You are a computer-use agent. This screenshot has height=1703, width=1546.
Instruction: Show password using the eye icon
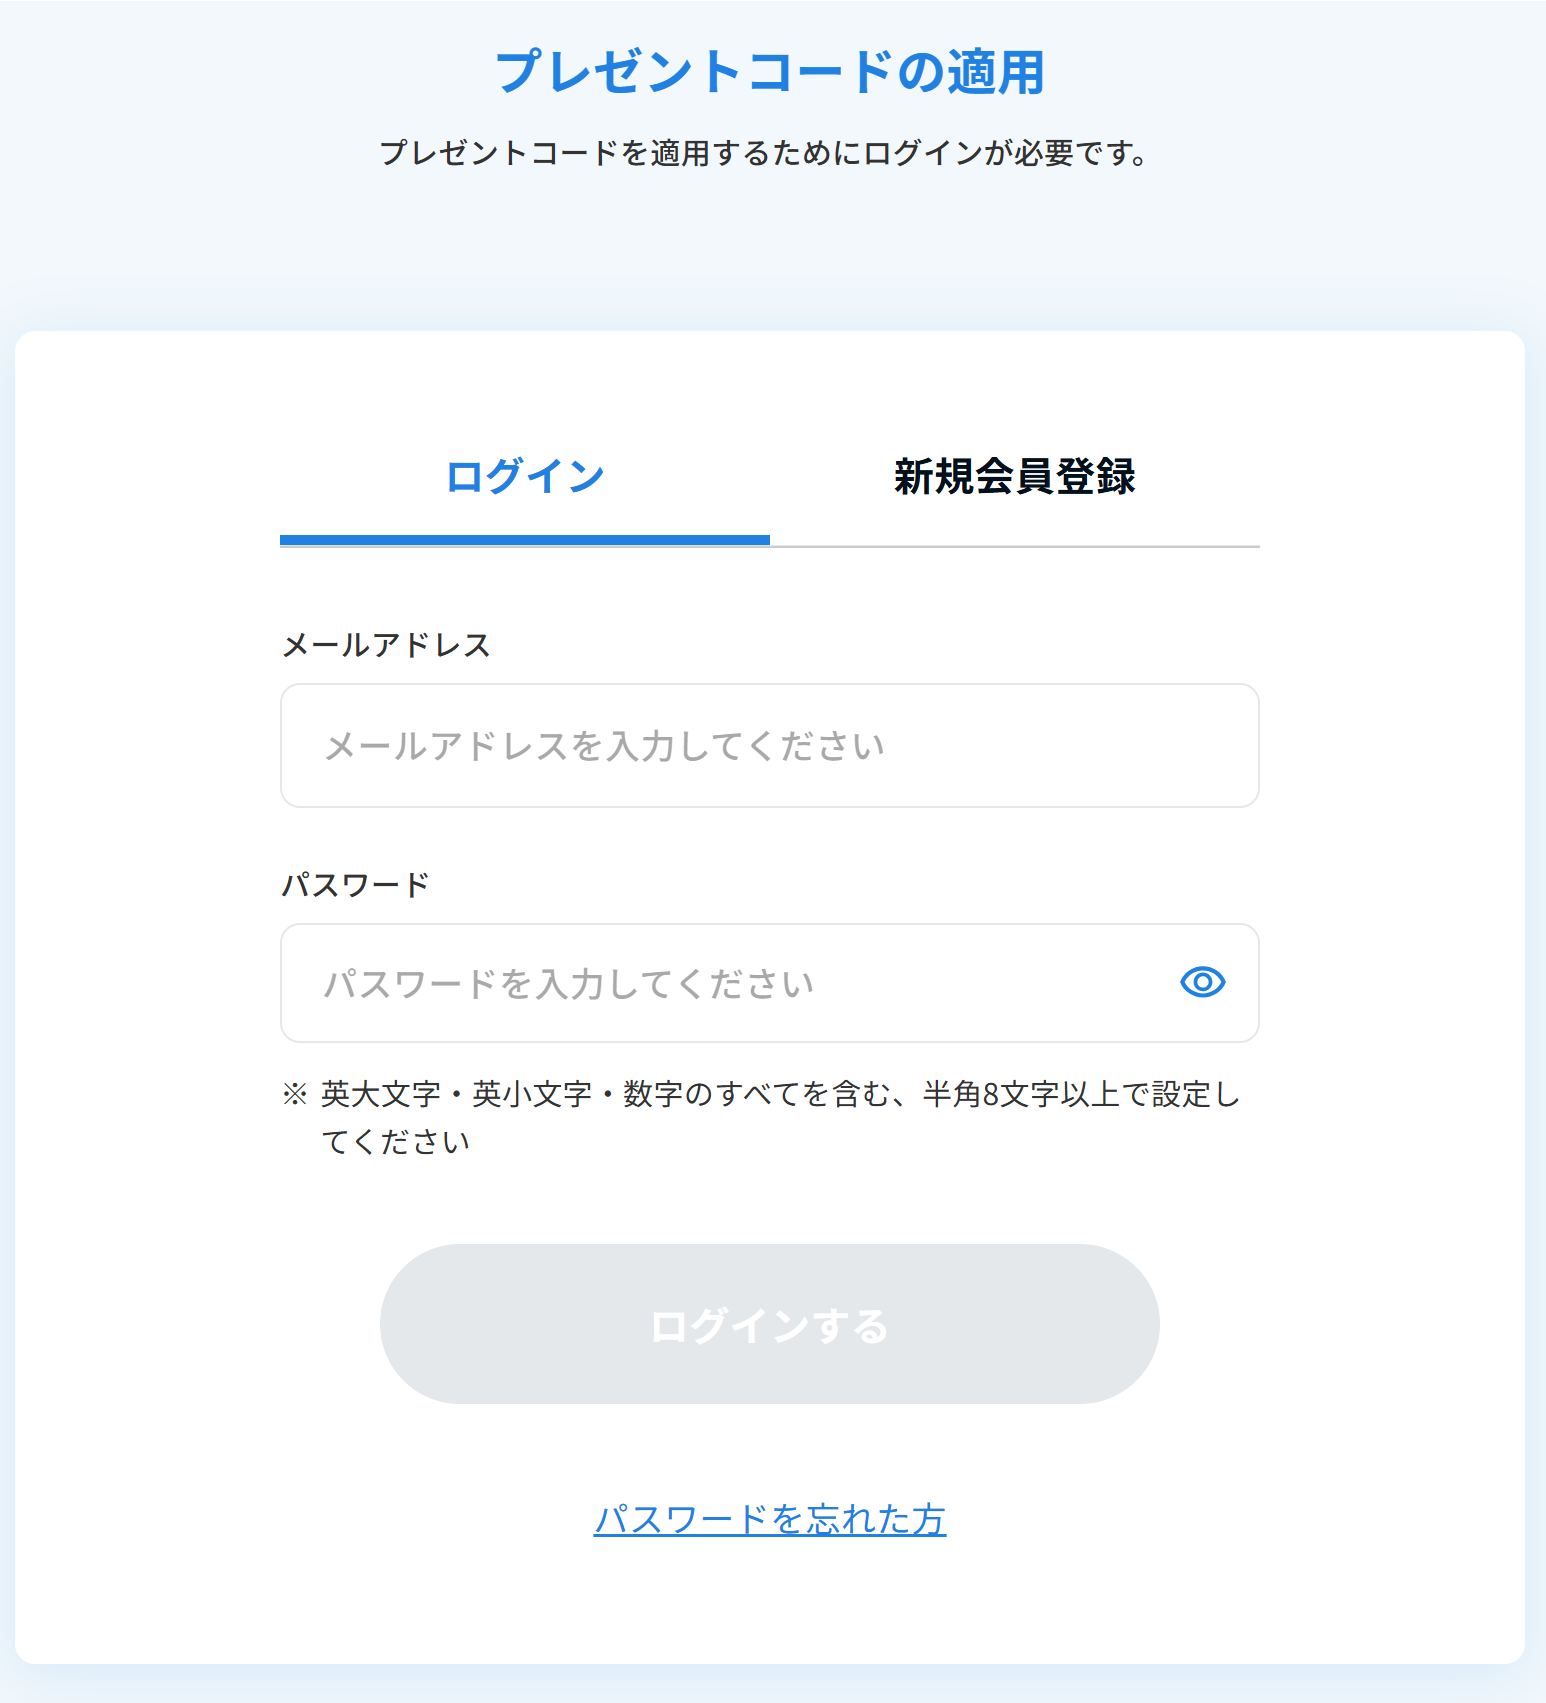coord(1202,982)
